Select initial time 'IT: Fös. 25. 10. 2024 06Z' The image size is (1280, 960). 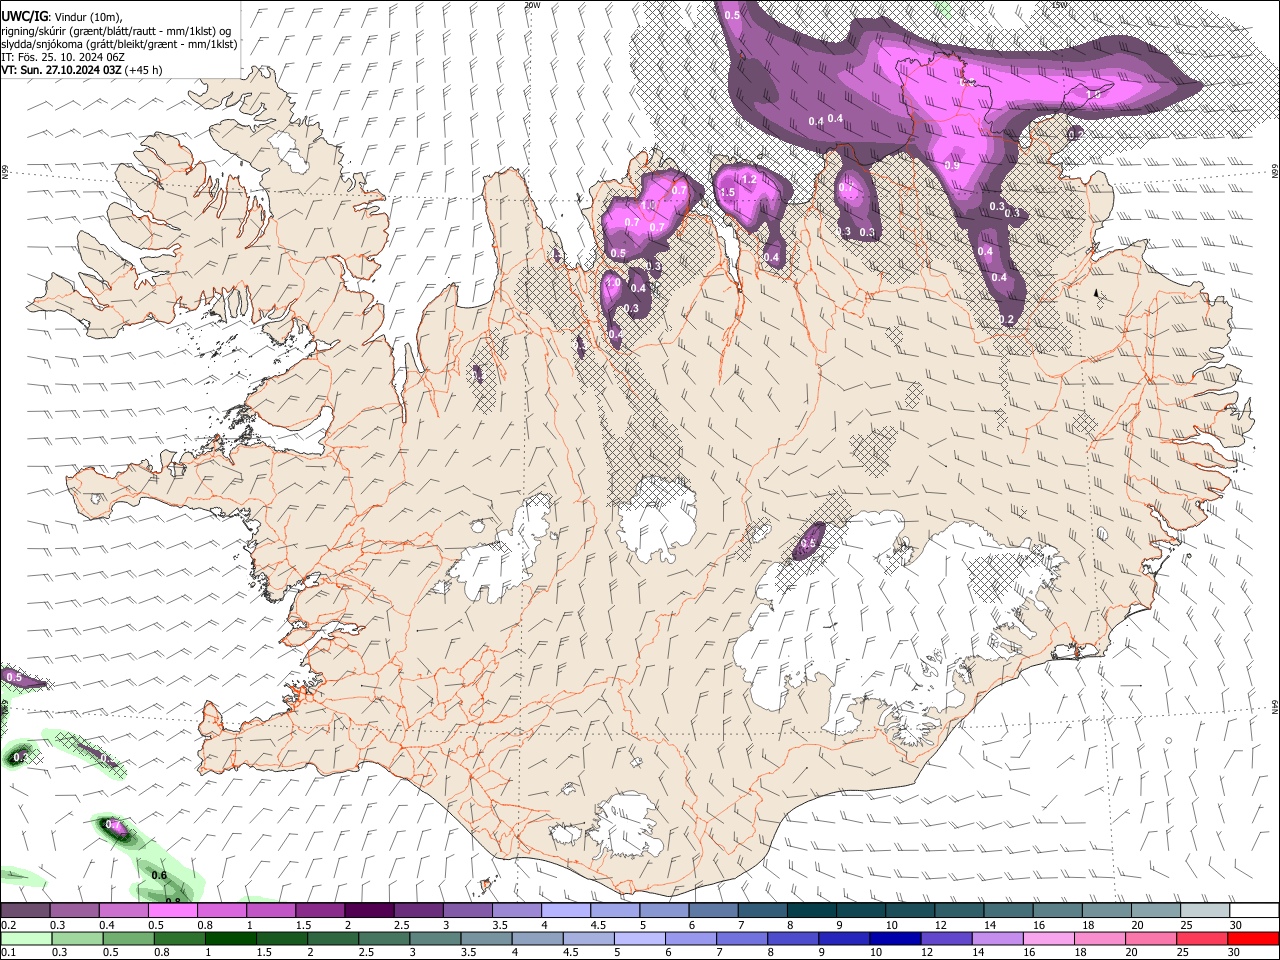pos(63,57)
